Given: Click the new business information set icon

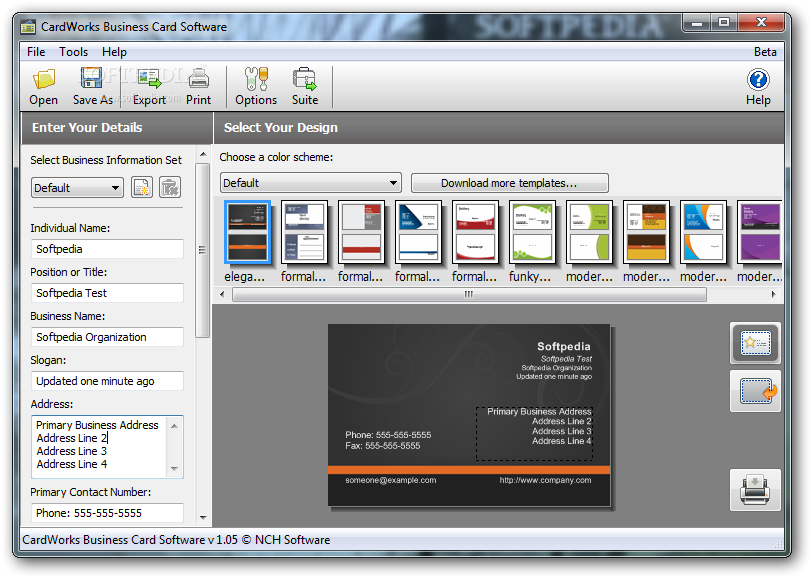Looking at the screenshot, I should point(142,187).
